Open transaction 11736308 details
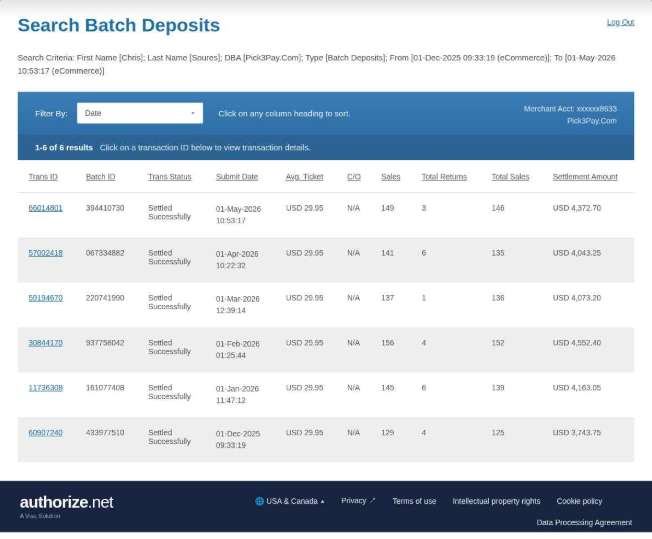Image resolution: width=652 pixels, height=539 pixels. point(45,388)
